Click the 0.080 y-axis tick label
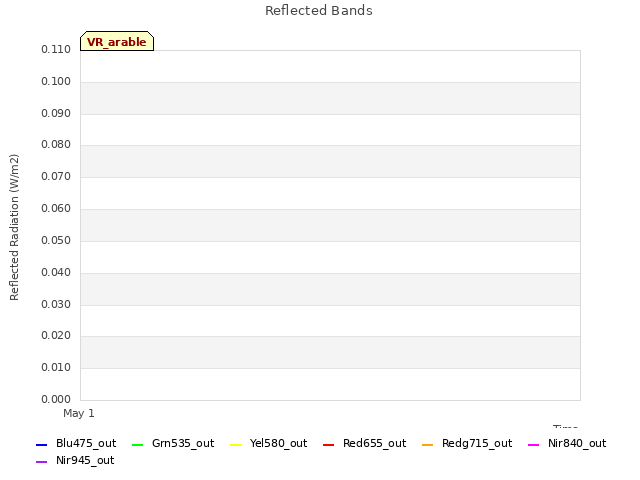The image size is (640, 480). tap(56, 144)
